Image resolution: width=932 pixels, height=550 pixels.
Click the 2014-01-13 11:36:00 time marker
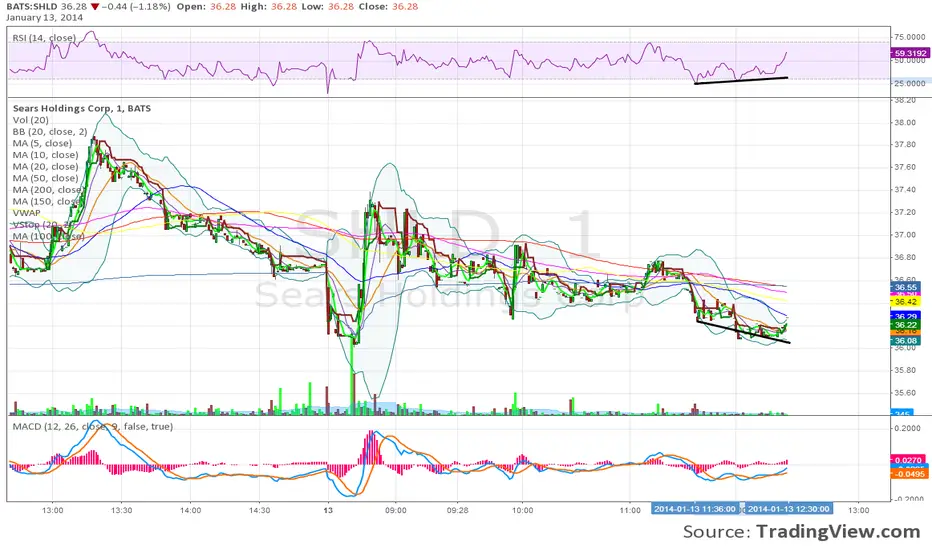coord(695,509)
